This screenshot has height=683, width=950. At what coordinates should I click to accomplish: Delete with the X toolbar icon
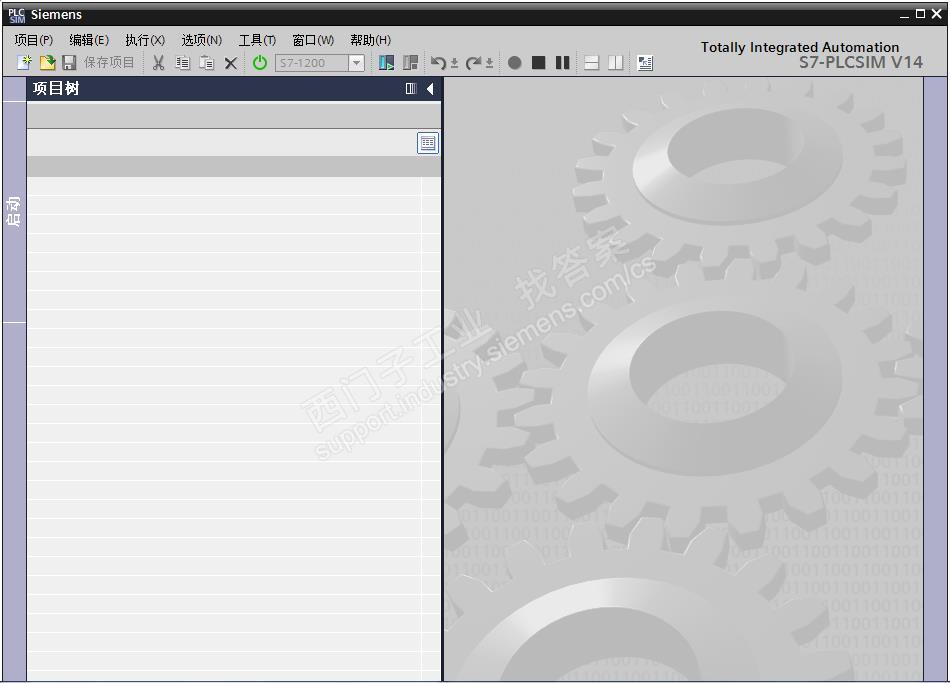[x=231, y=63]
